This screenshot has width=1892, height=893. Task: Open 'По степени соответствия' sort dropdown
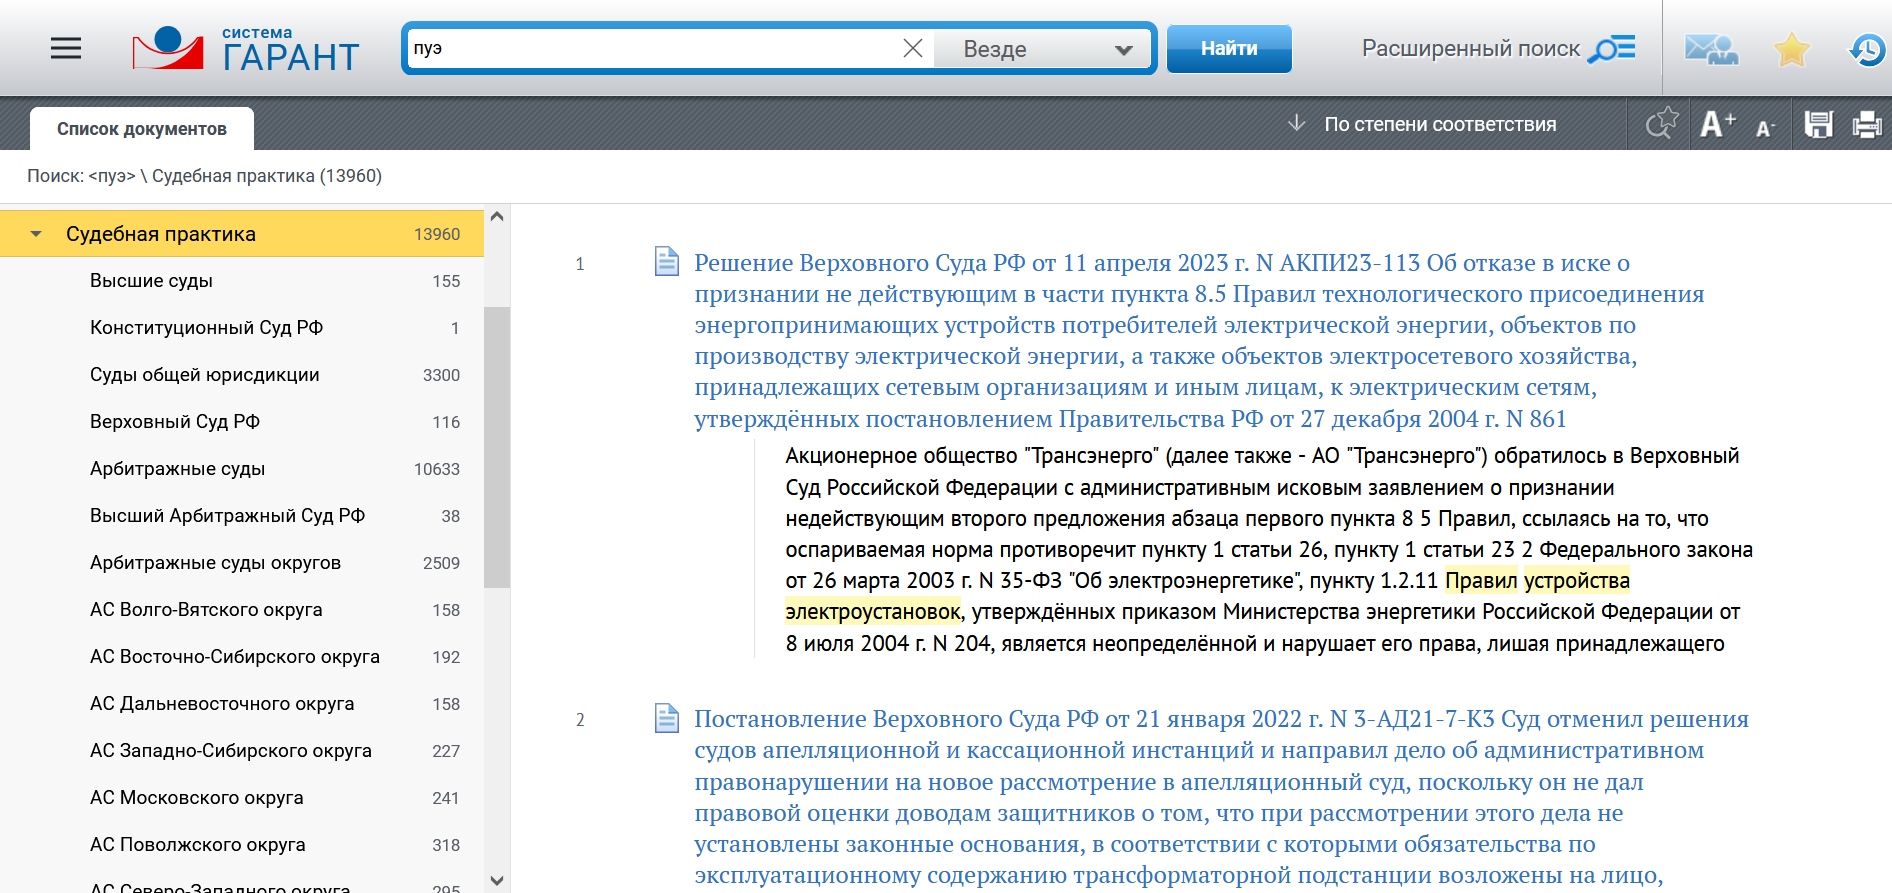[x=1440, y=124]
